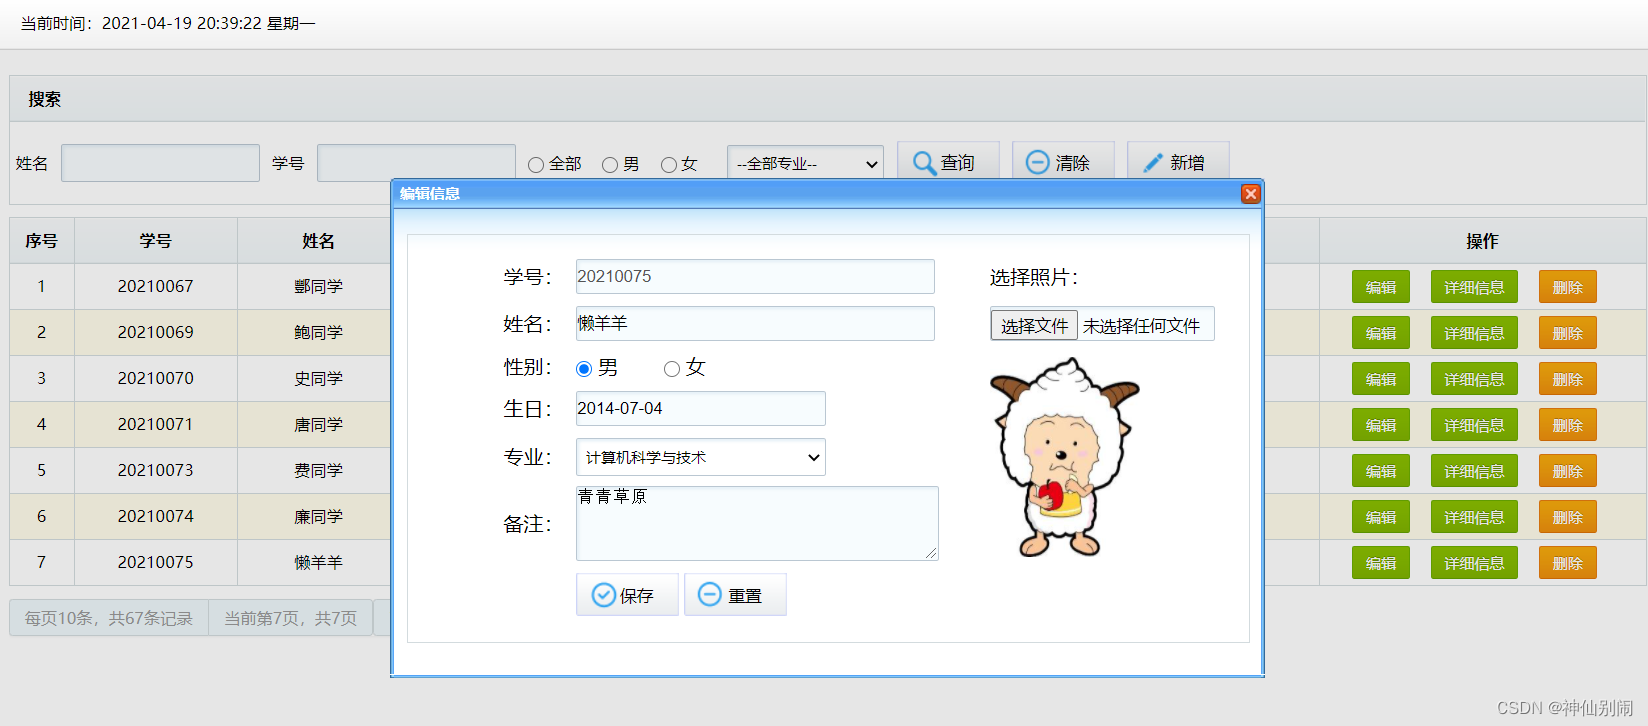The image size is (1648, 726).
Task: Click the pencil icon on the 新增 button
Action: click(x=1153, y=162)
